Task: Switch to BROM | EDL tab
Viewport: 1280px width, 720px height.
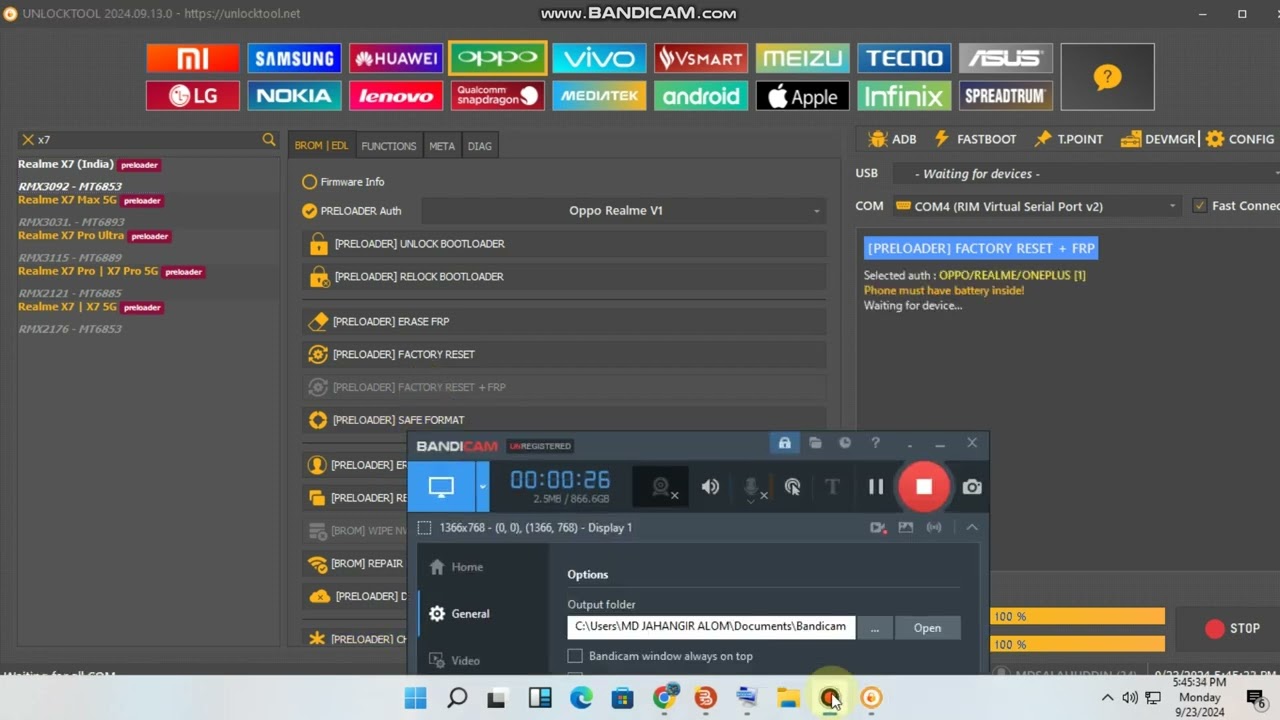Action: (x=321, y=146)
